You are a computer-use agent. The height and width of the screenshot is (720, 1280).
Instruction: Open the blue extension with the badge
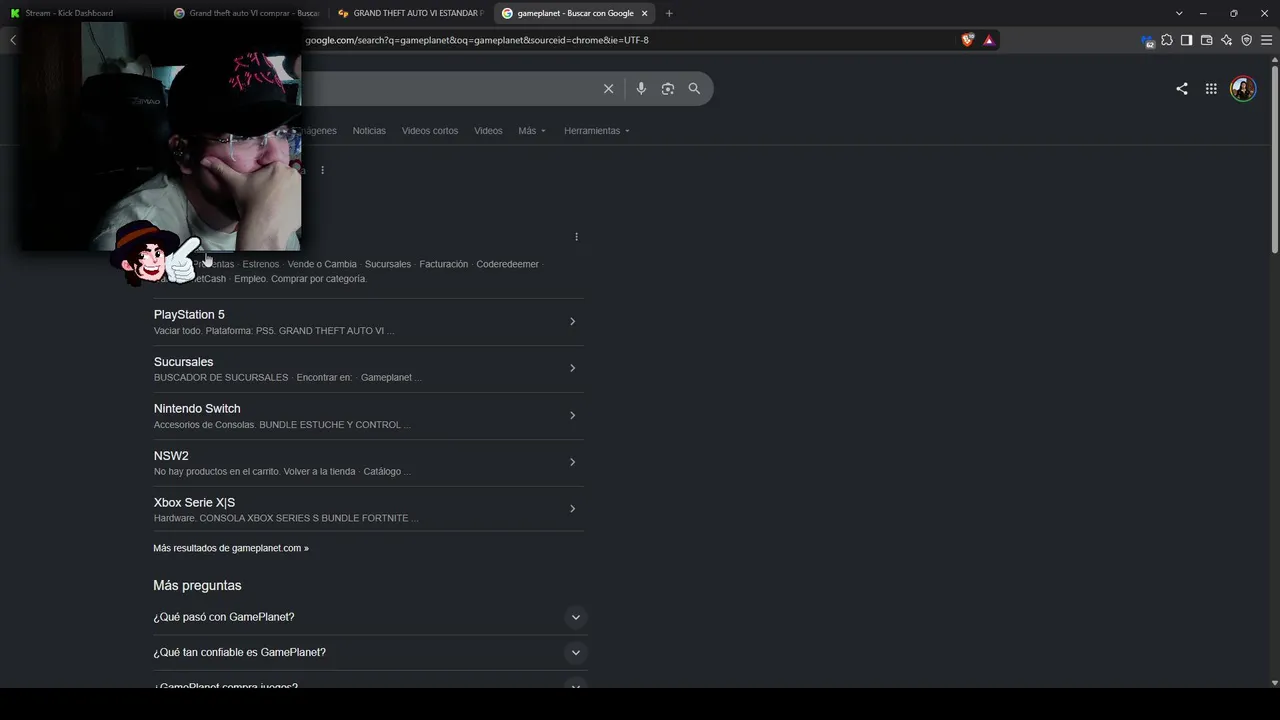tap(1147, 41)
